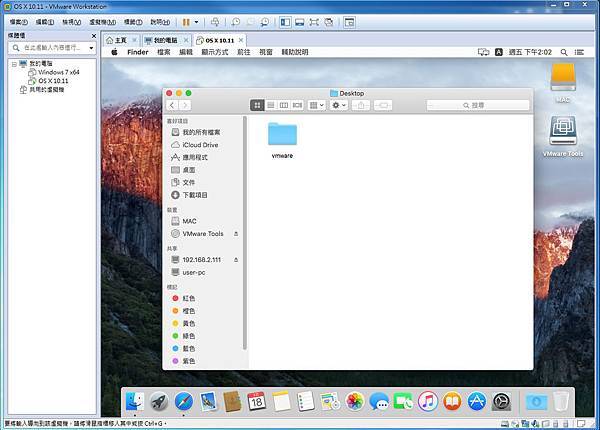
Task: Open Finder from the Dock
Action: coord(135,402)
